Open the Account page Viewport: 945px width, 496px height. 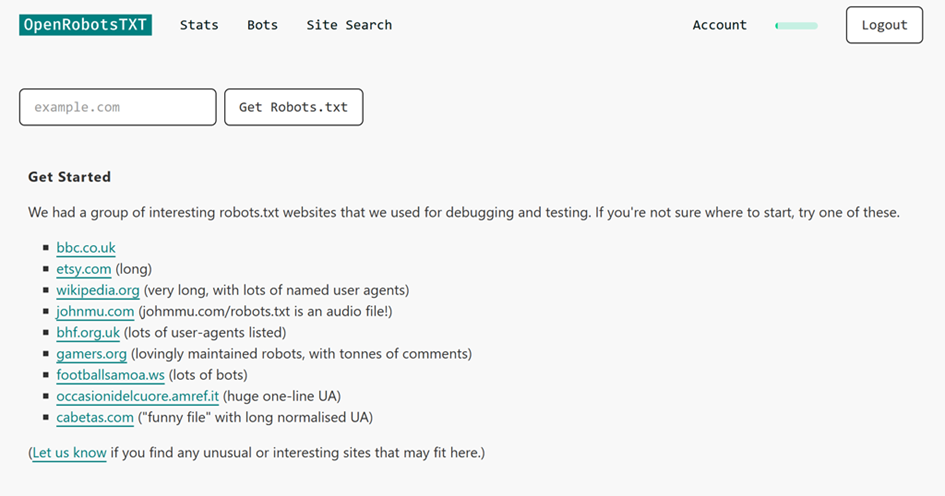pyautogui.click(x=719, y=25)
